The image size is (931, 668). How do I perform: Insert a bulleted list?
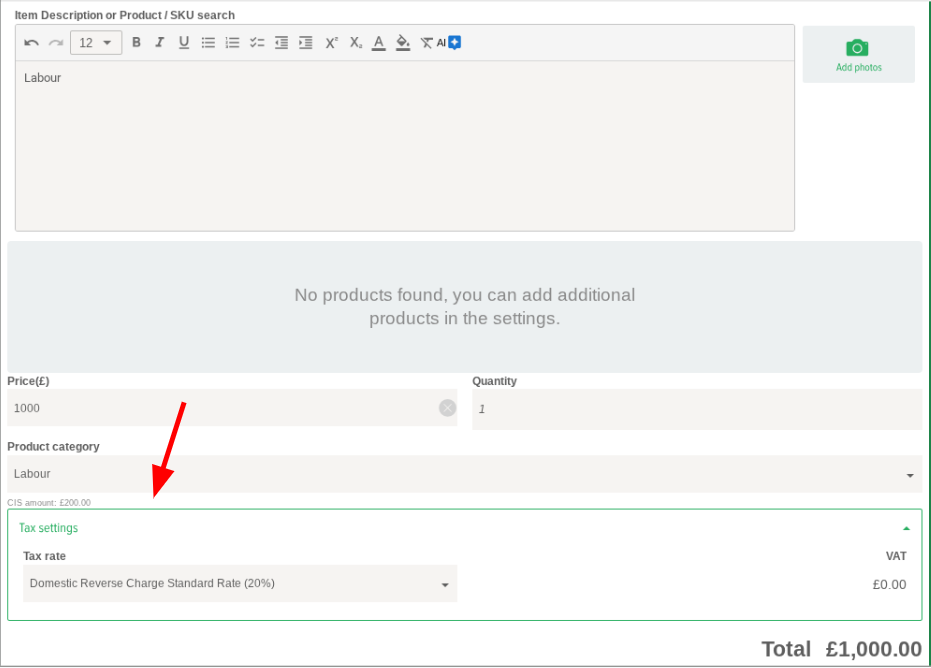coord(208,43)
